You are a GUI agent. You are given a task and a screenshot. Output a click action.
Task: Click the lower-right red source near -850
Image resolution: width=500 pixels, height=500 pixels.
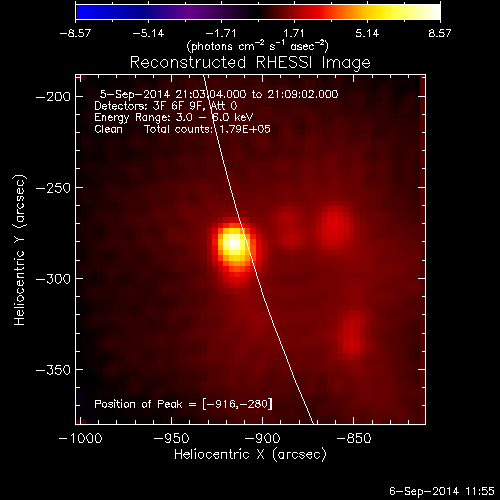pyautogui.click(x=351, y=335)
